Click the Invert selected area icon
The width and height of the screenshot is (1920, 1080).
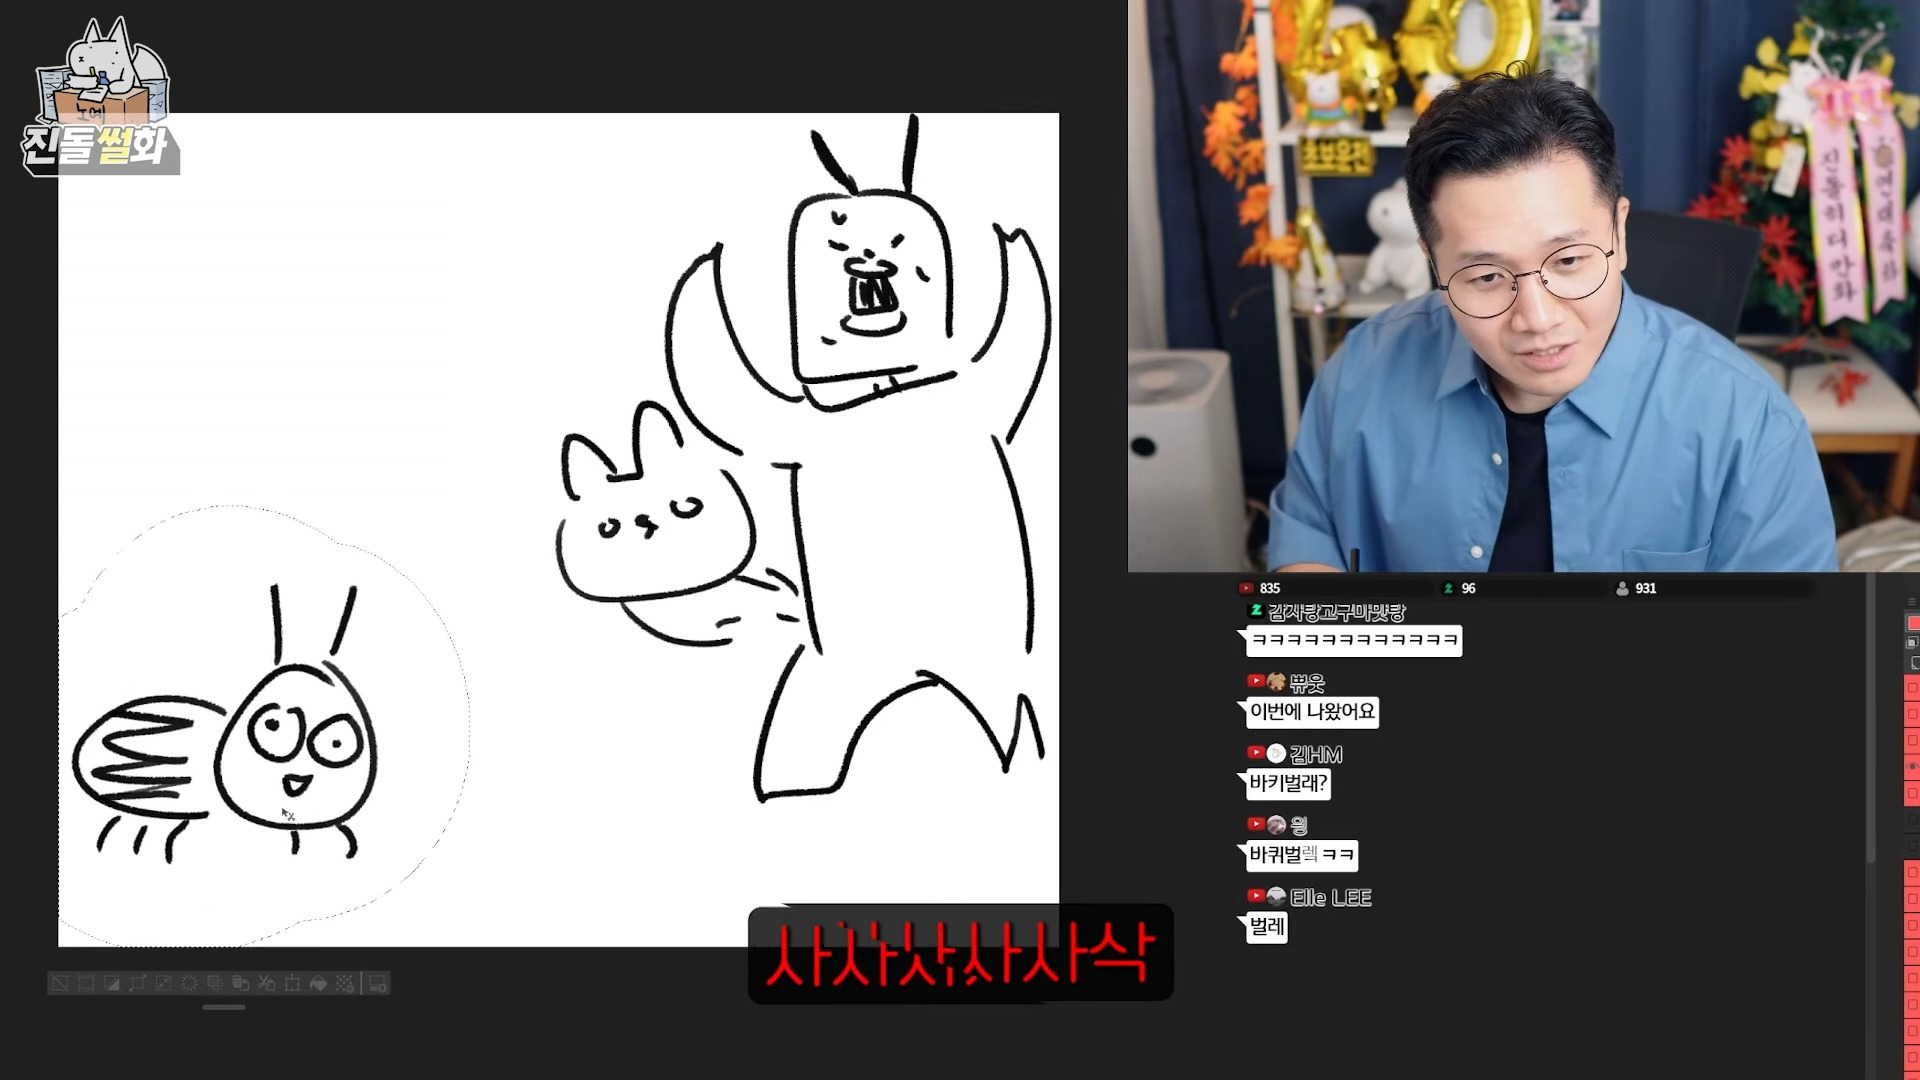[x=111, y=983]
